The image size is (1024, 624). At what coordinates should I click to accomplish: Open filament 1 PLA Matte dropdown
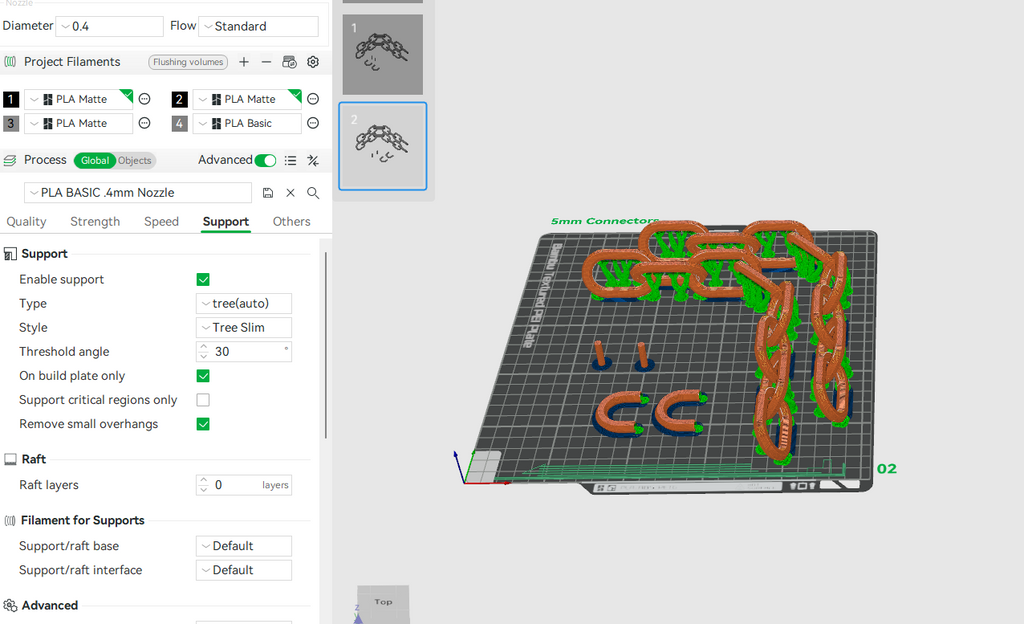[x=78, y=99]
